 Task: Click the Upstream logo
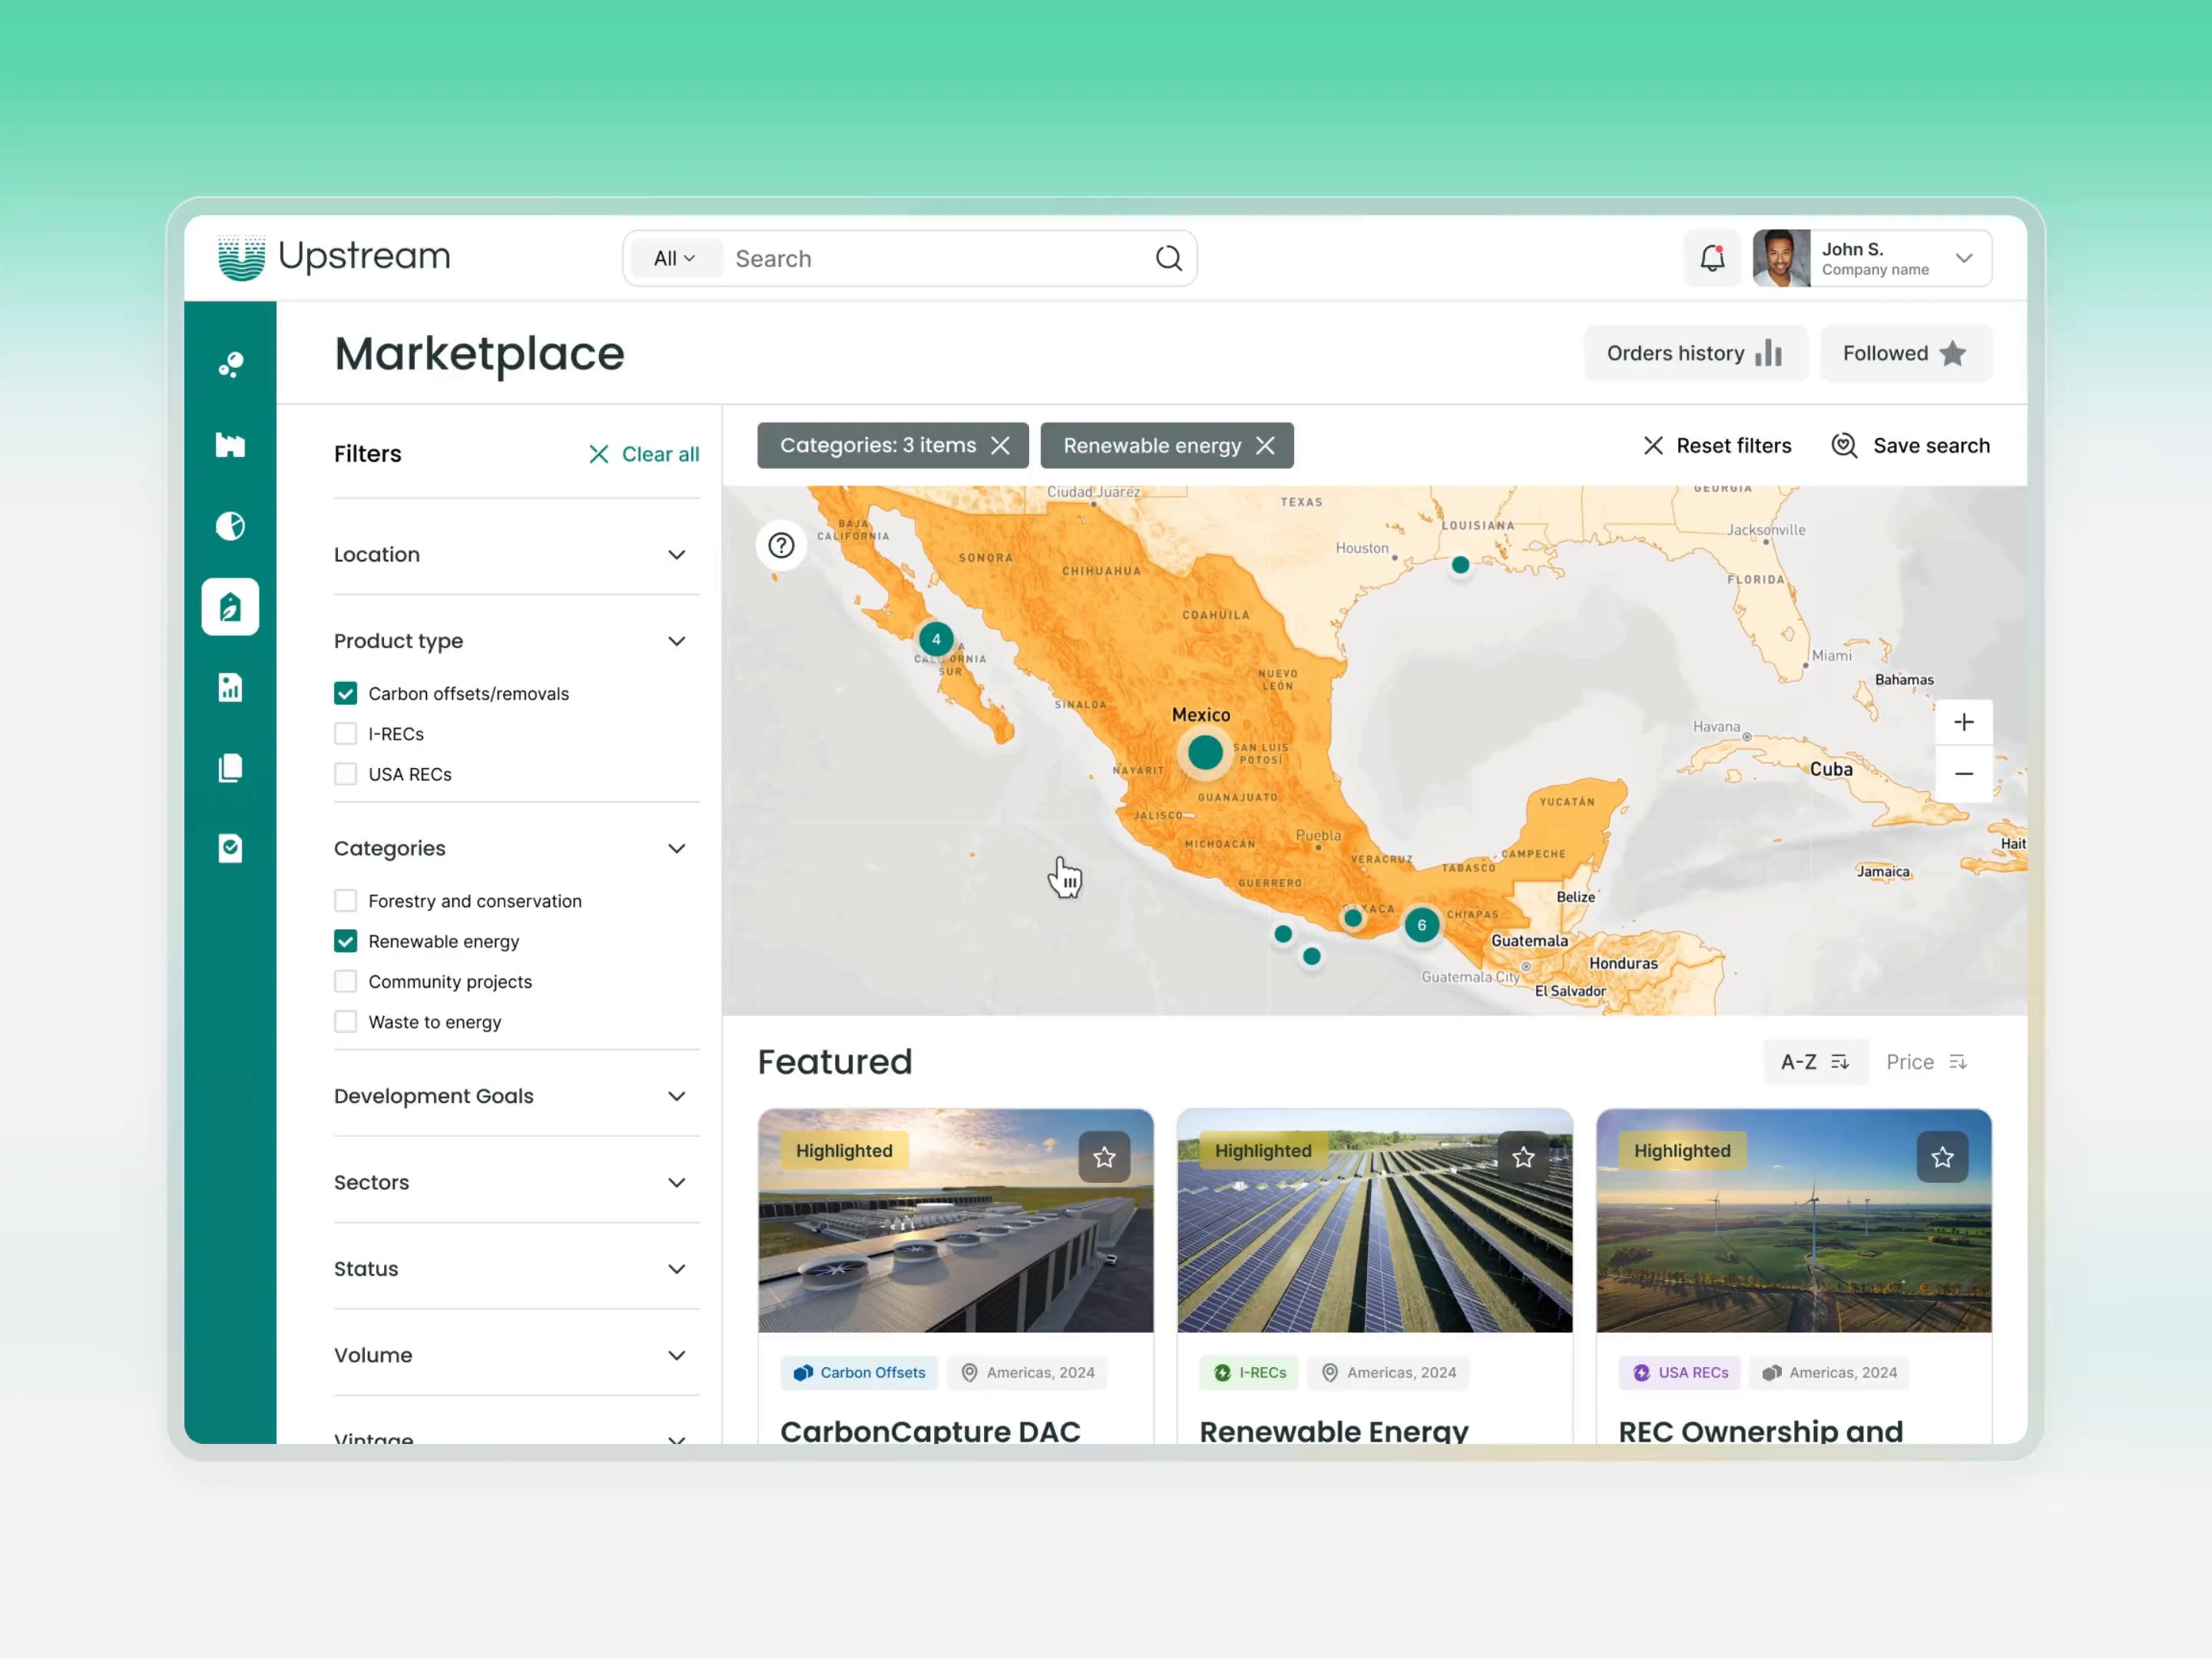coord(334,257)
